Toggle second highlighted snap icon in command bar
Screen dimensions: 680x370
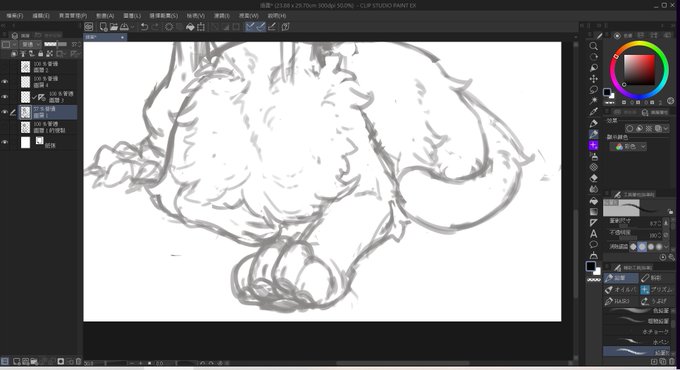[260, 27]
